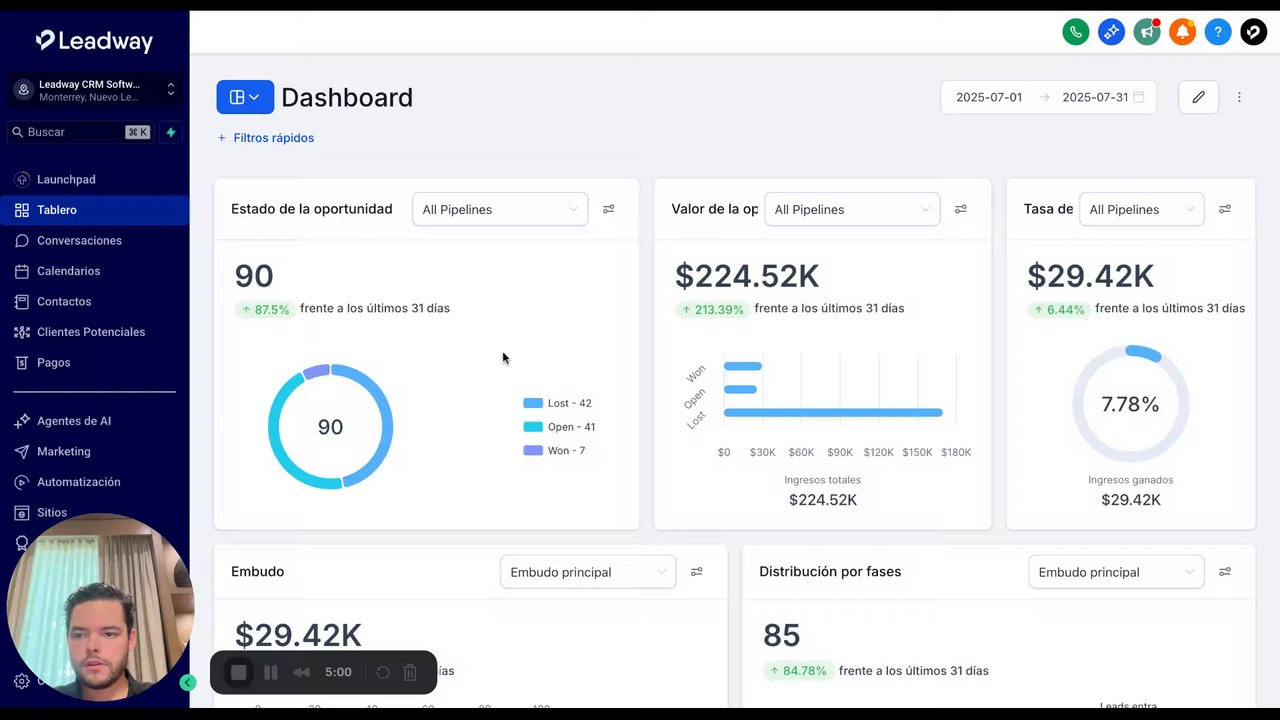The height and width of the screenshot is (720, 1280).
Task: Click the green phone dialer icon
Action: coord(1076,32)
